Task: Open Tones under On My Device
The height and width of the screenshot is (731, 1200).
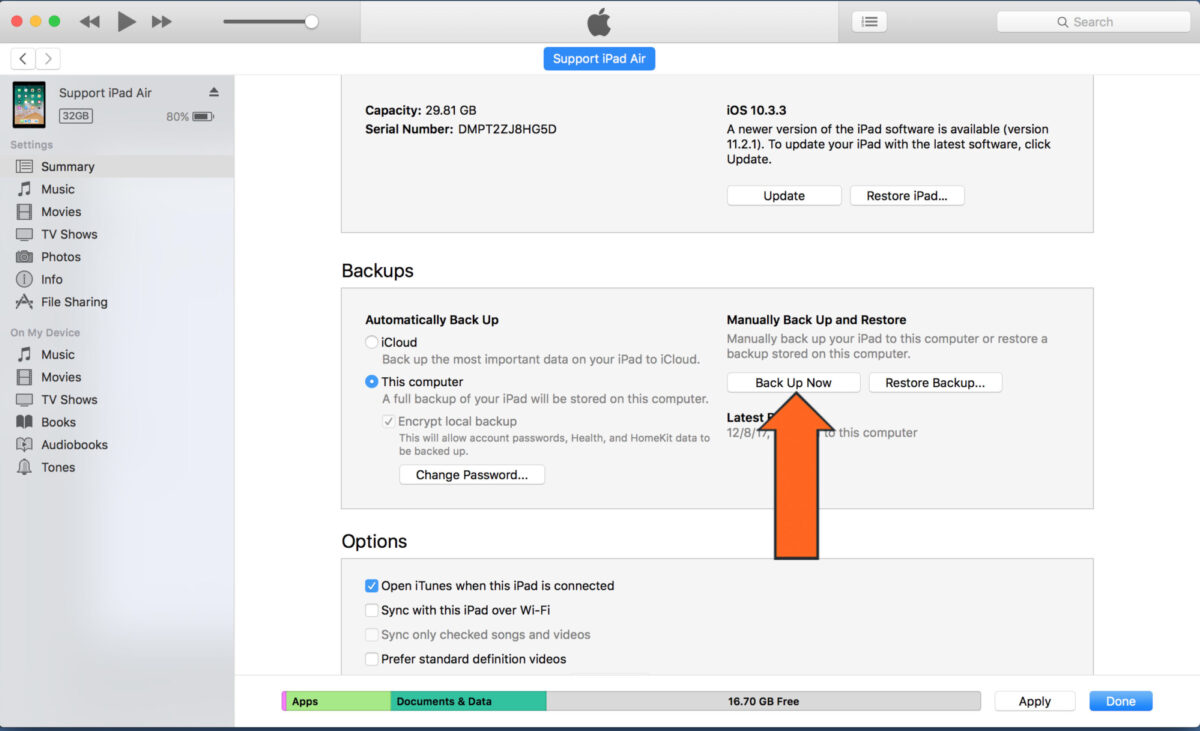Action: click(x=117, y=467)
